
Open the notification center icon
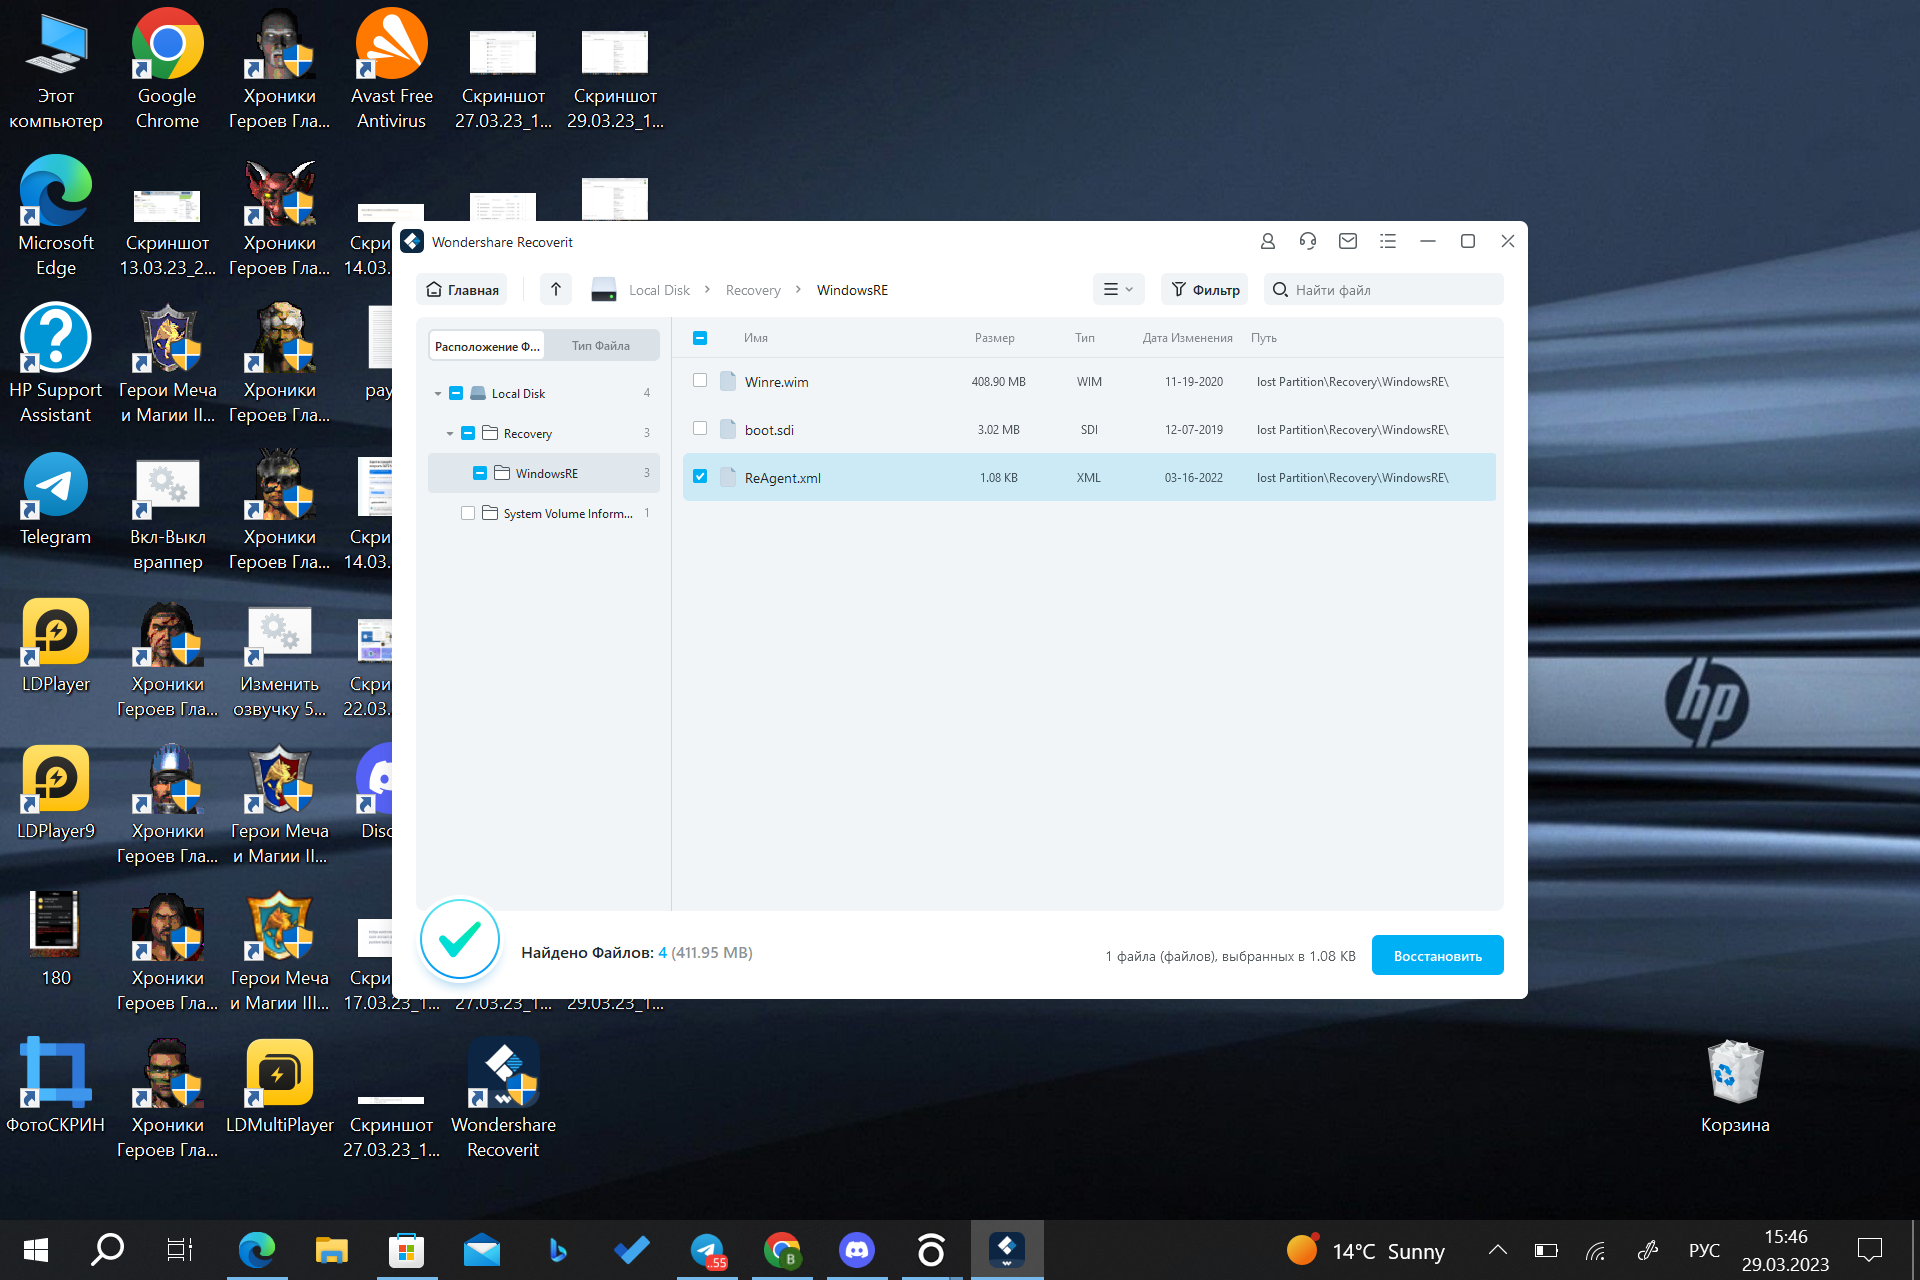coord(1869,1250)
